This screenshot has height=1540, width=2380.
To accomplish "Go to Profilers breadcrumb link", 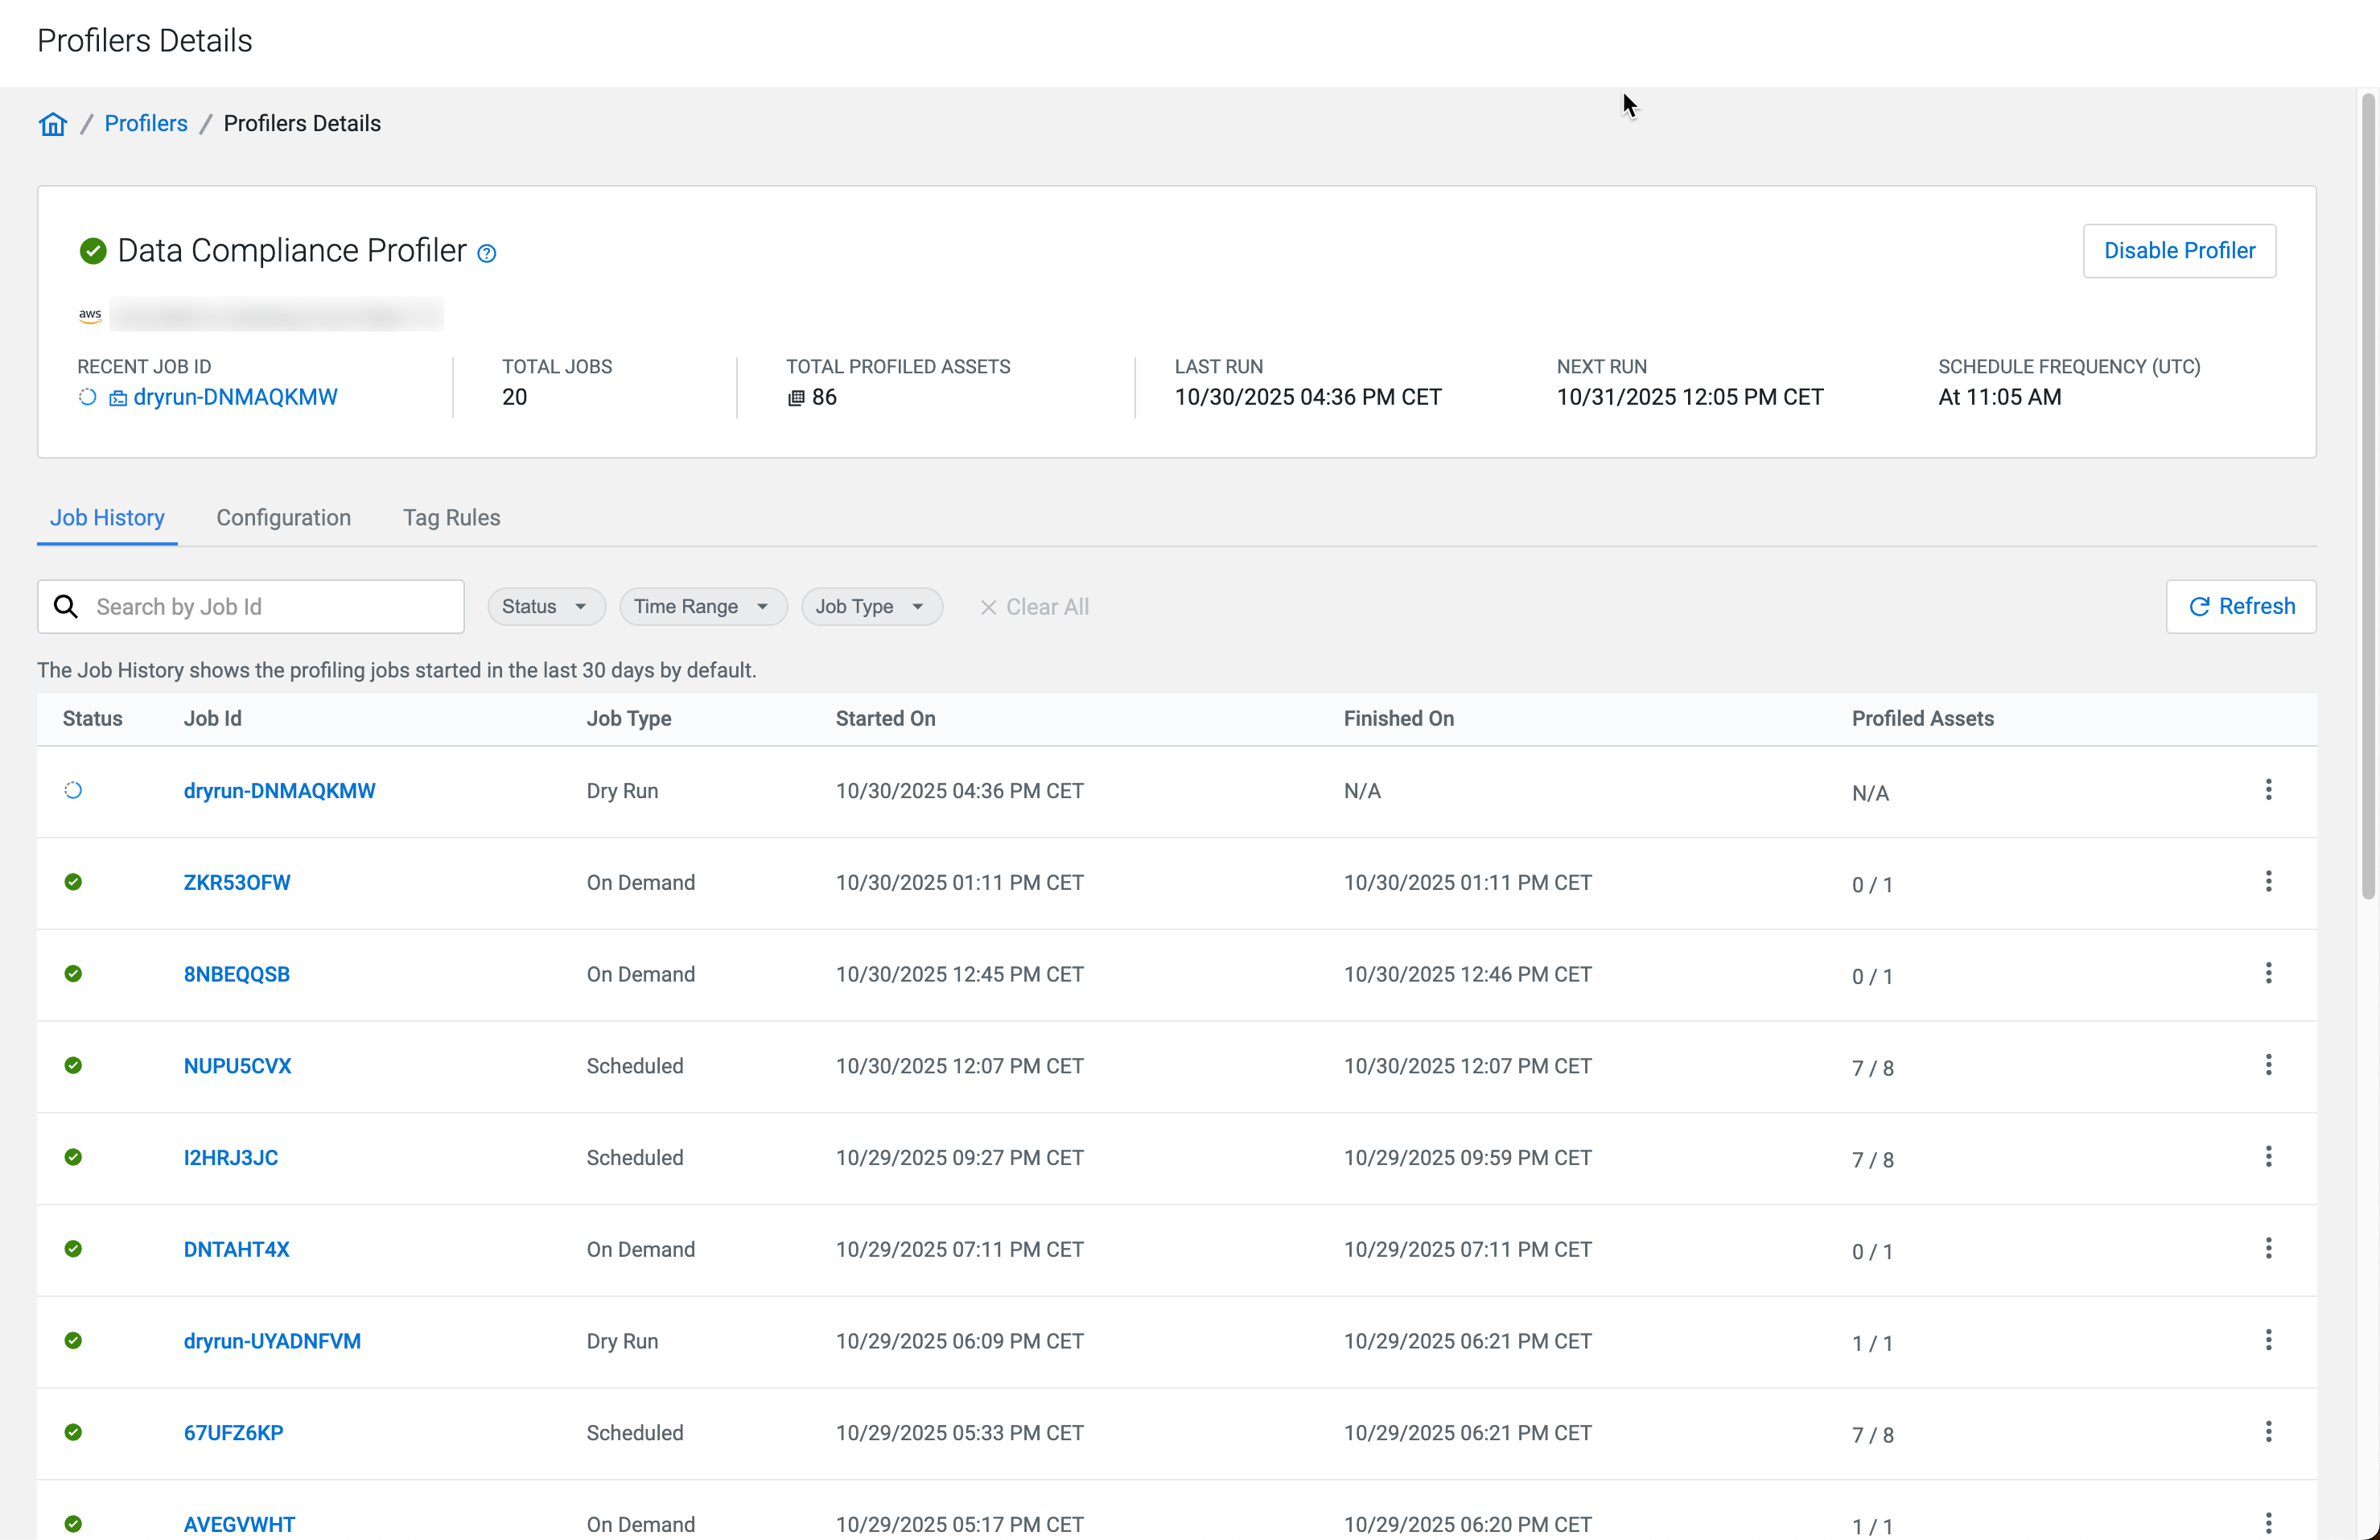I will click(146, 124).
